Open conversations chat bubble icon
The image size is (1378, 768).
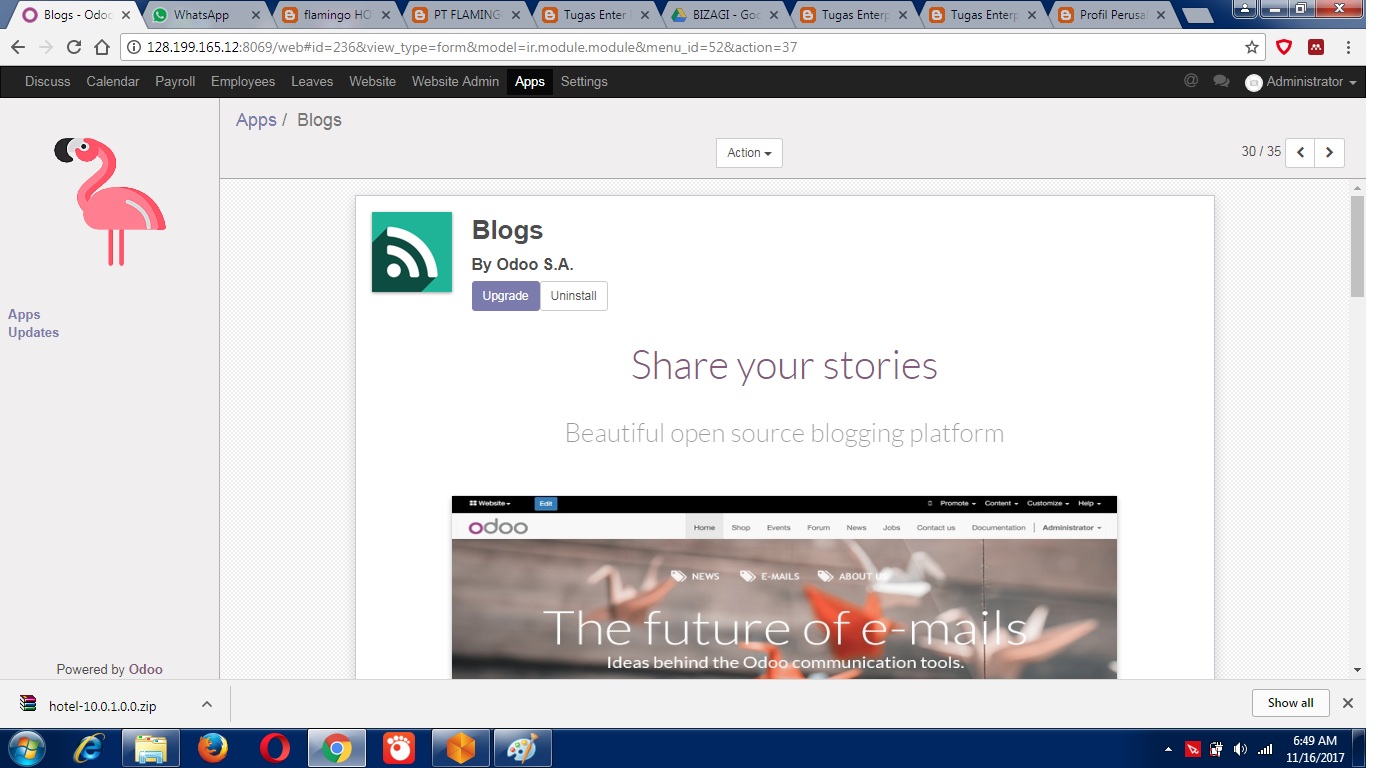pyautogui.click(x=1221, y=81)
